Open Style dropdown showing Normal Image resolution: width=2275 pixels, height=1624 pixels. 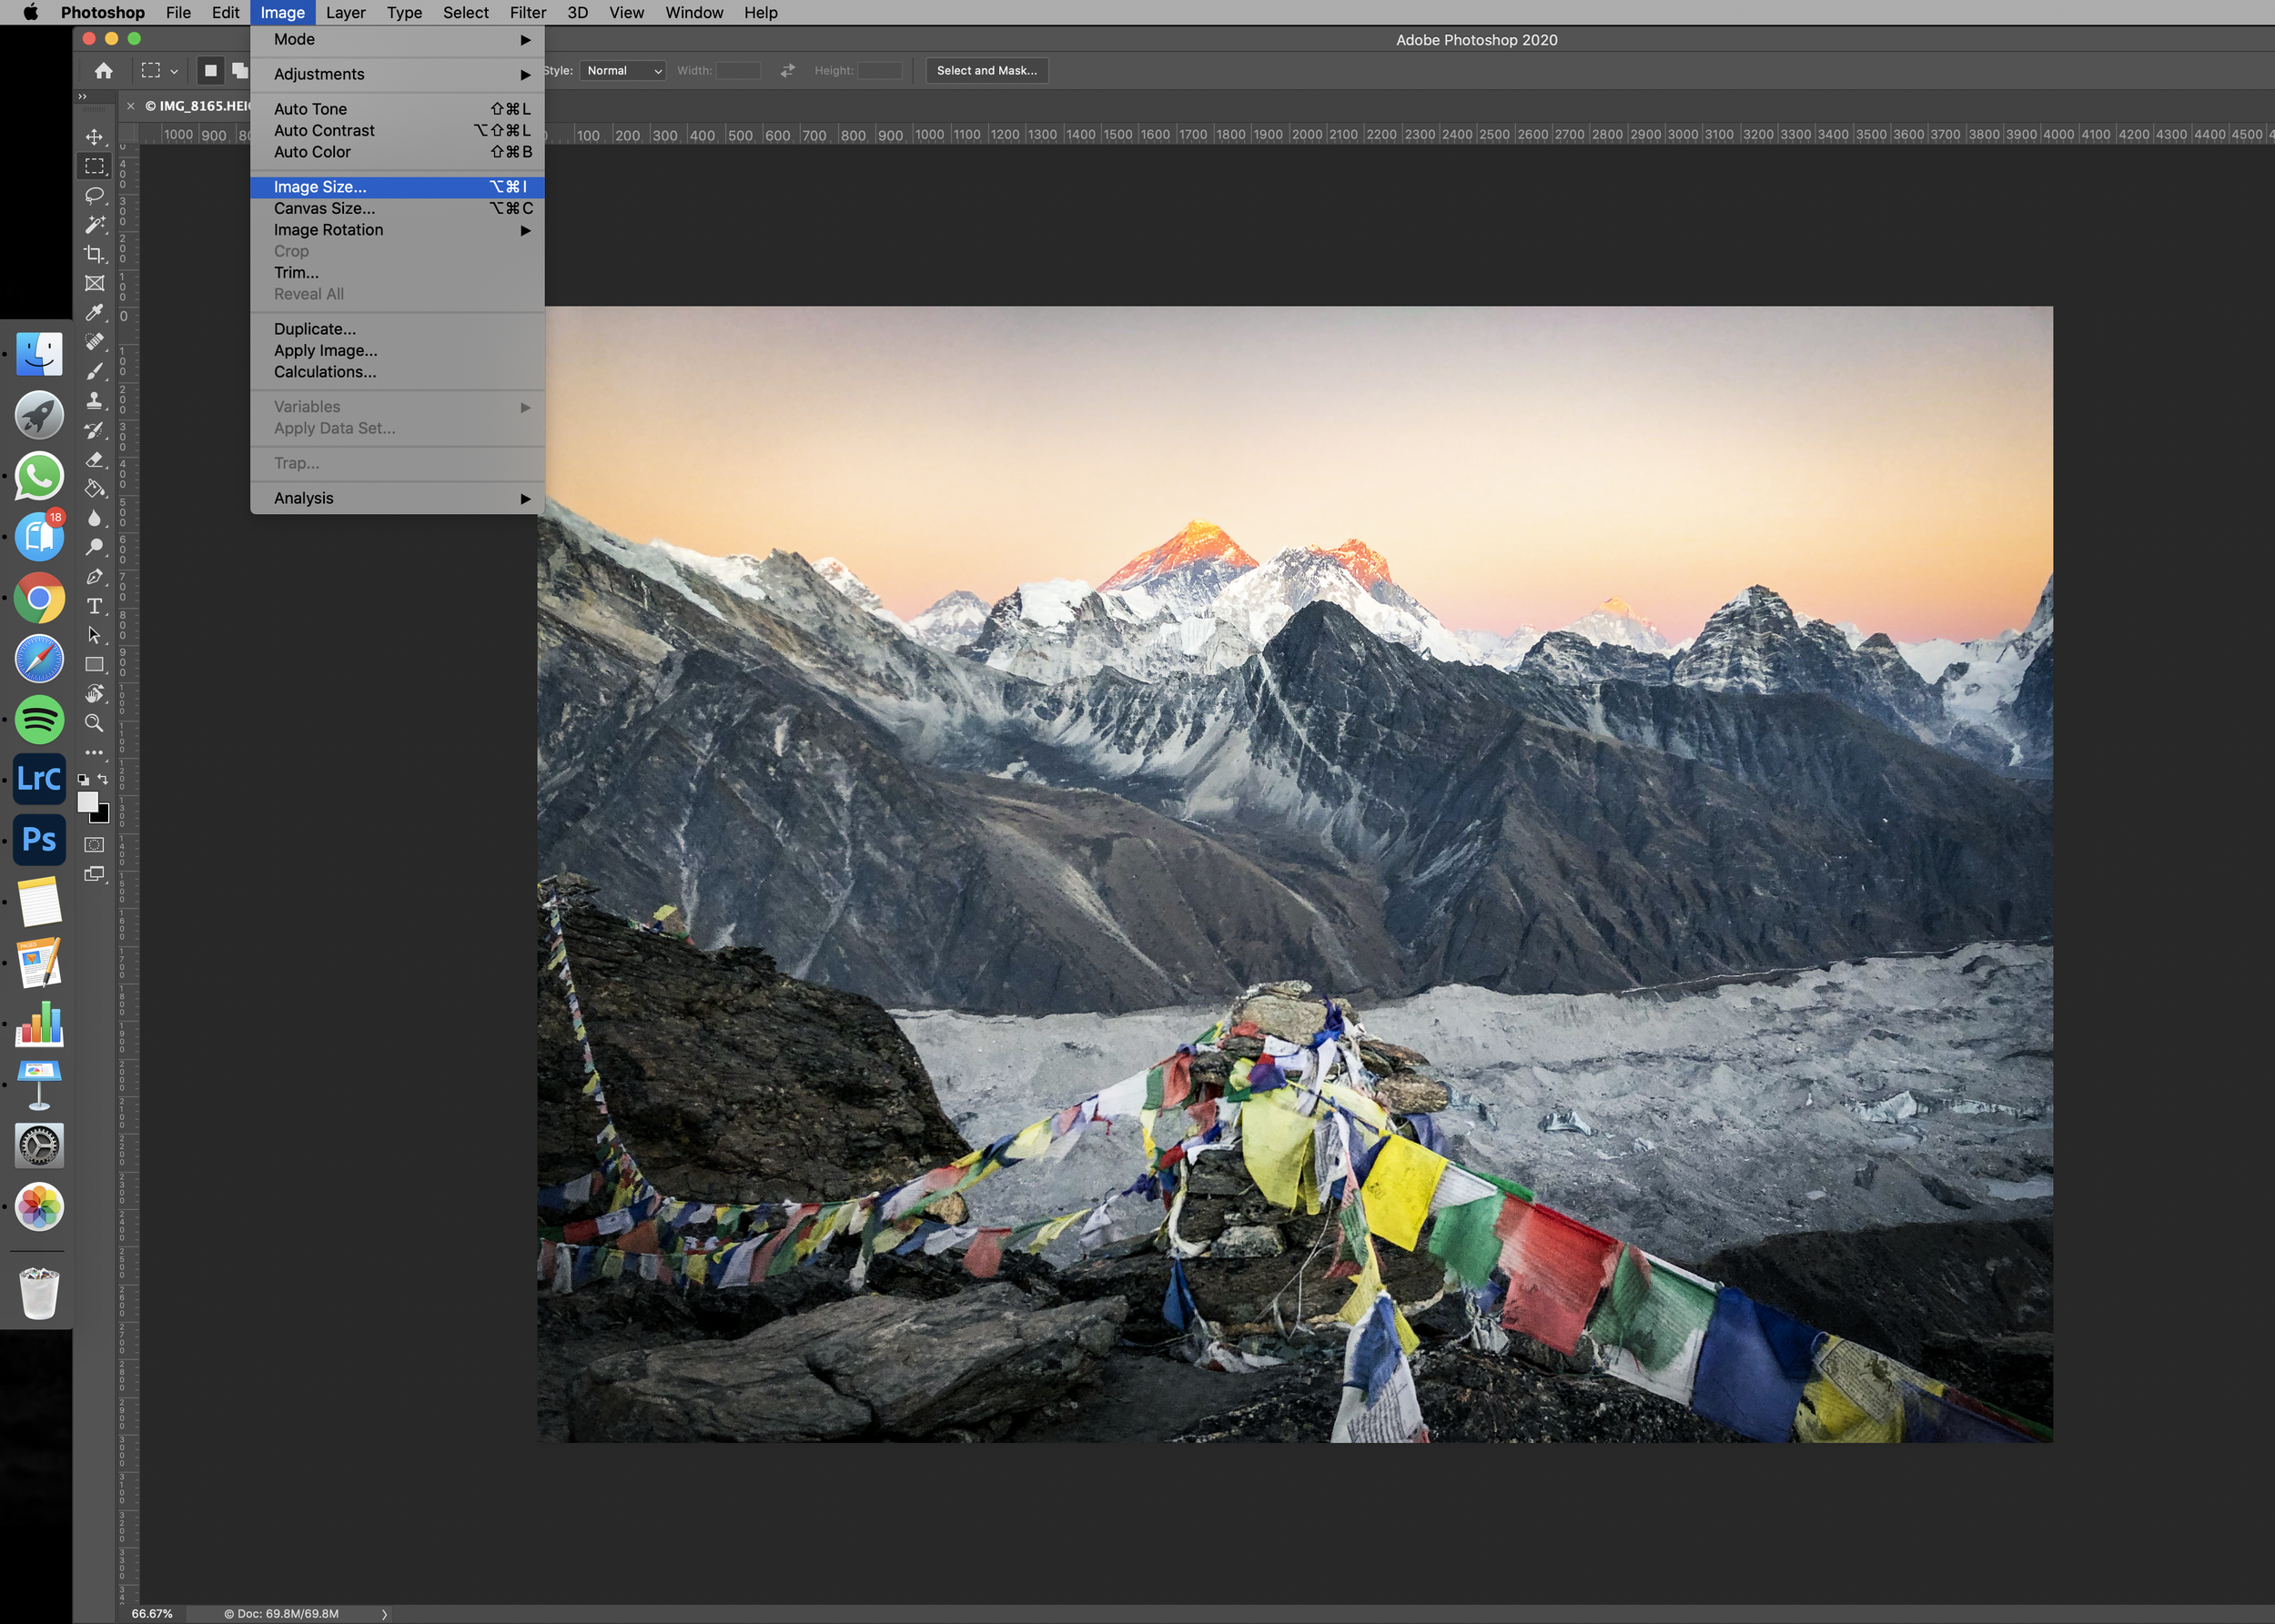[623, 71]
